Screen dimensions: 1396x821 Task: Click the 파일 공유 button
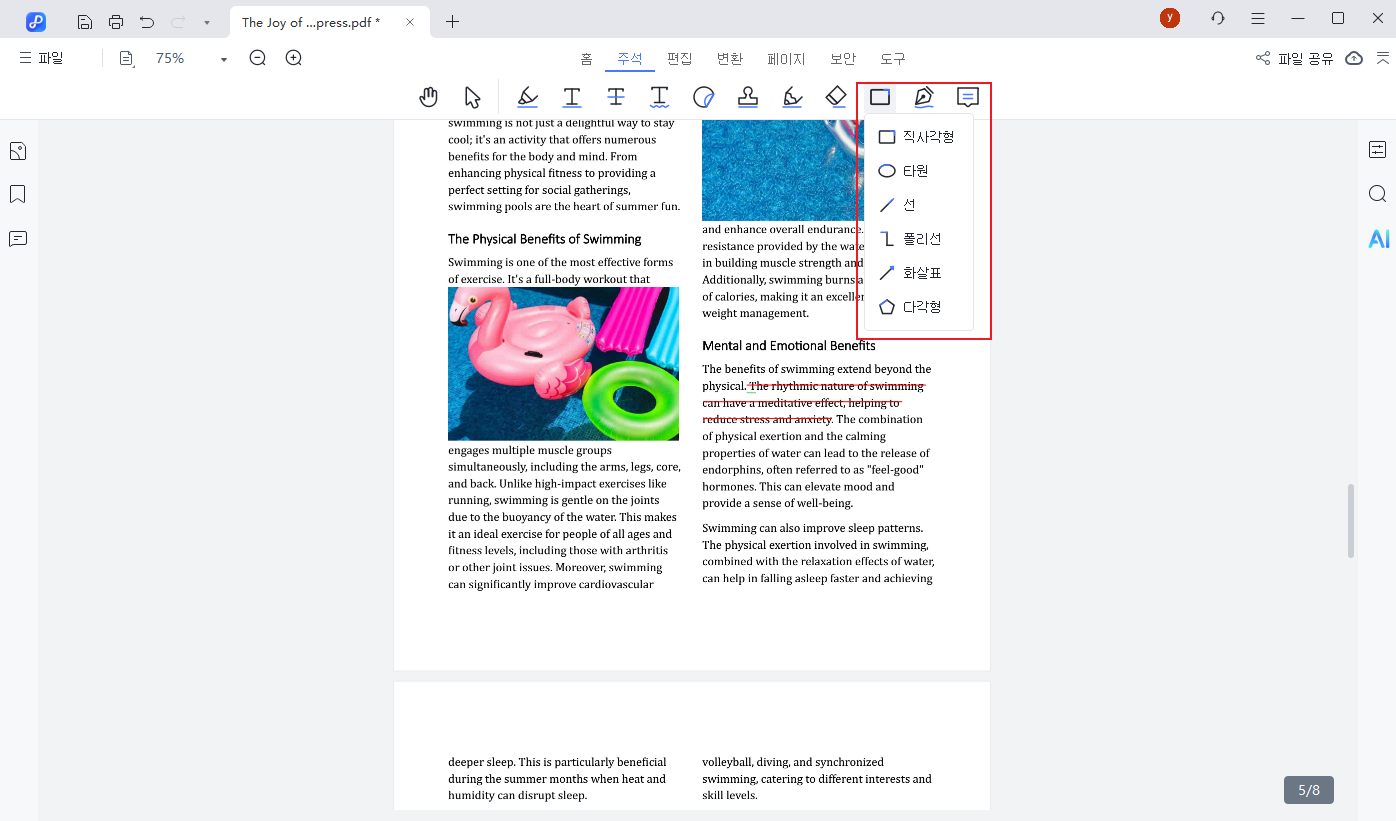[1295, 59]
